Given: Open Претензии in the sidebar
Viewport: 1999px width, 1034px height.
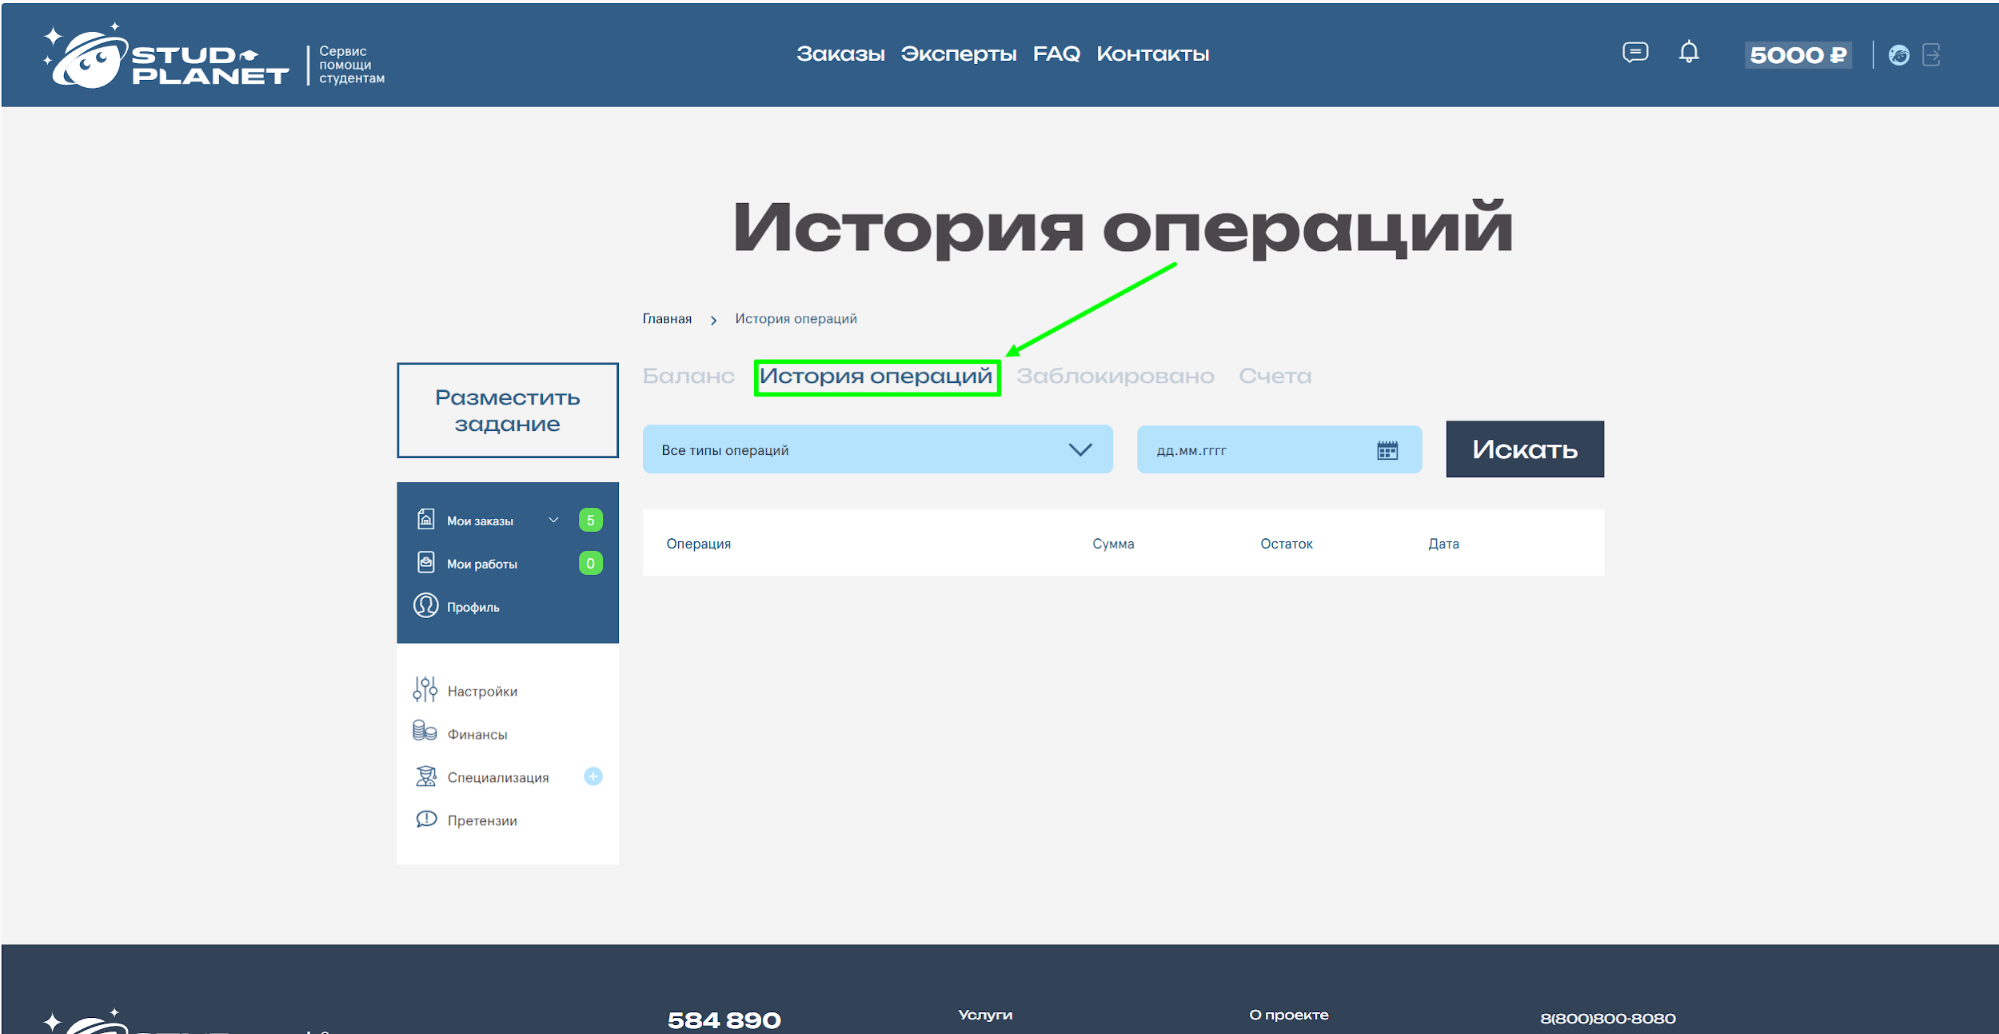Looking at the screenshot, I should 482,821.
